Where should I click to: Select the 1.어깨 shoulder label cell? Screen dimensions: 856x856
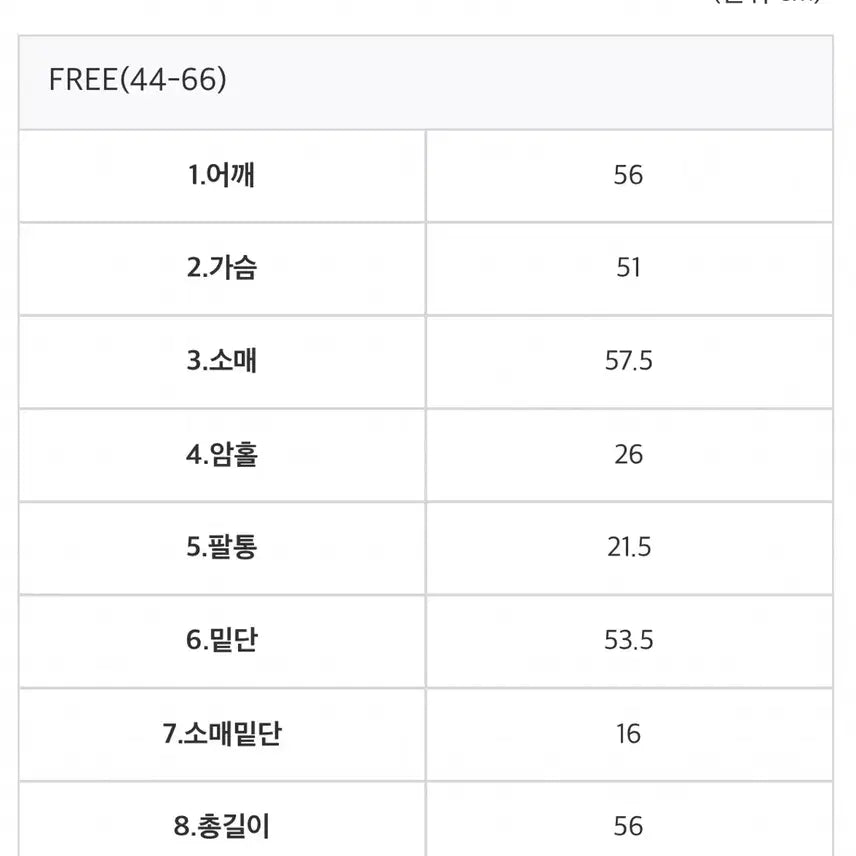tap(222, 176)
